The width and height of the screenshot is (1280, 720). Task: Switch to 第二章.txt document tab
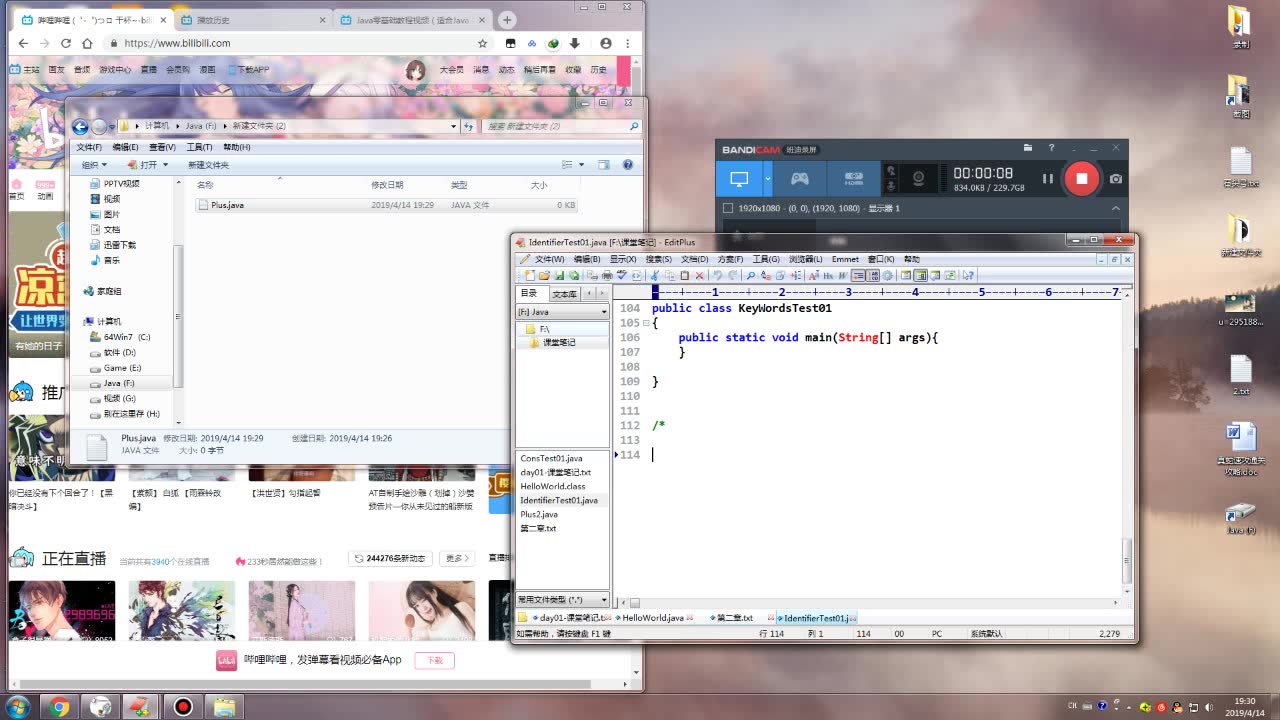pos(733,618)
